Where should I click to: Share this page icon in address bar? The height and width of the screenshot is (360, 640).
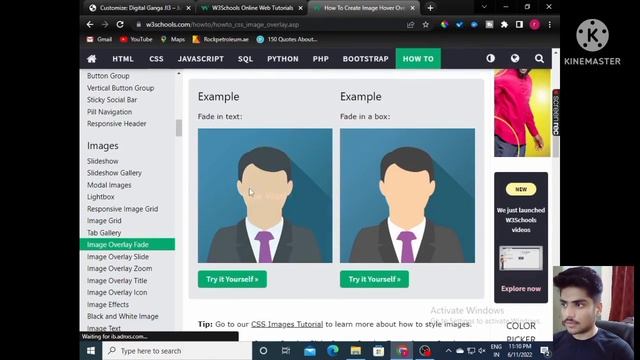[411, 24]
